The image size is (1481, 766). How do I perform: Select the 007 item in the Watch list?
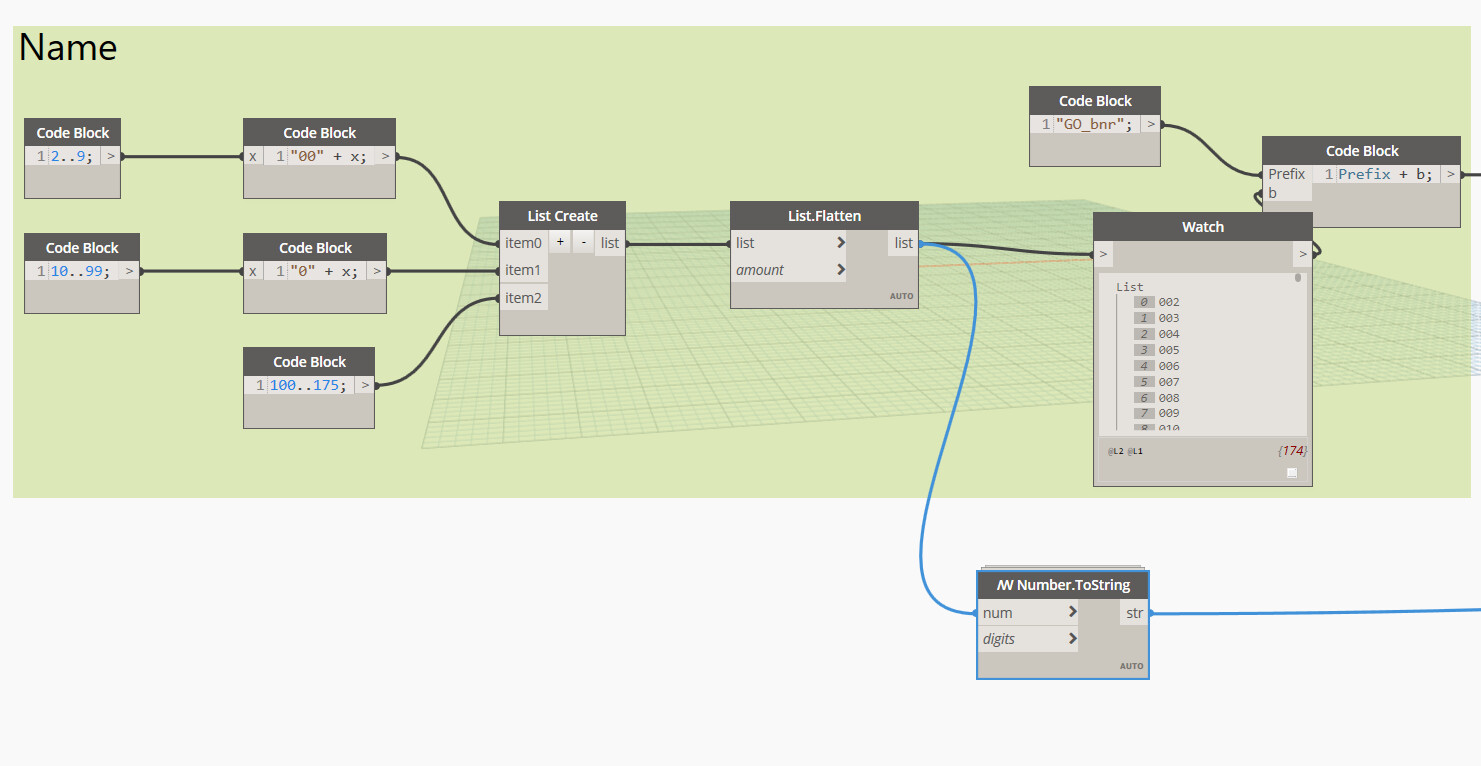[x=1169, y=382]
